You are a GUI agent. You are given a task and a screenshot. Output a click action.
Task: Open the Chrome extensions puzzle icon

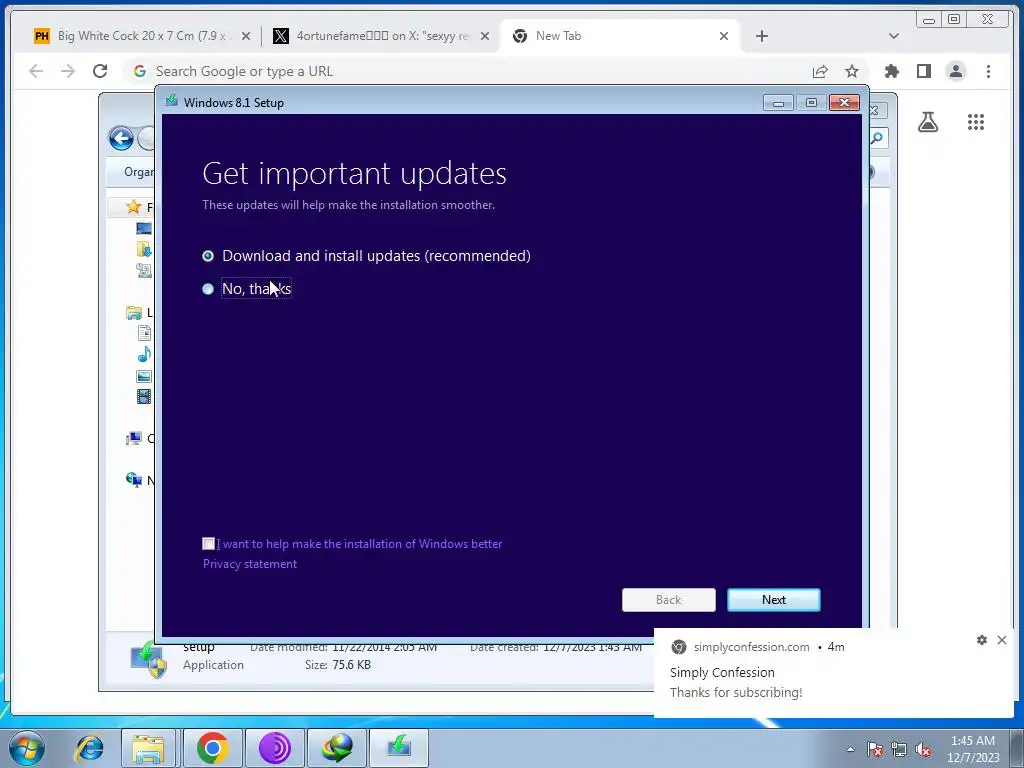coord(891,71)
